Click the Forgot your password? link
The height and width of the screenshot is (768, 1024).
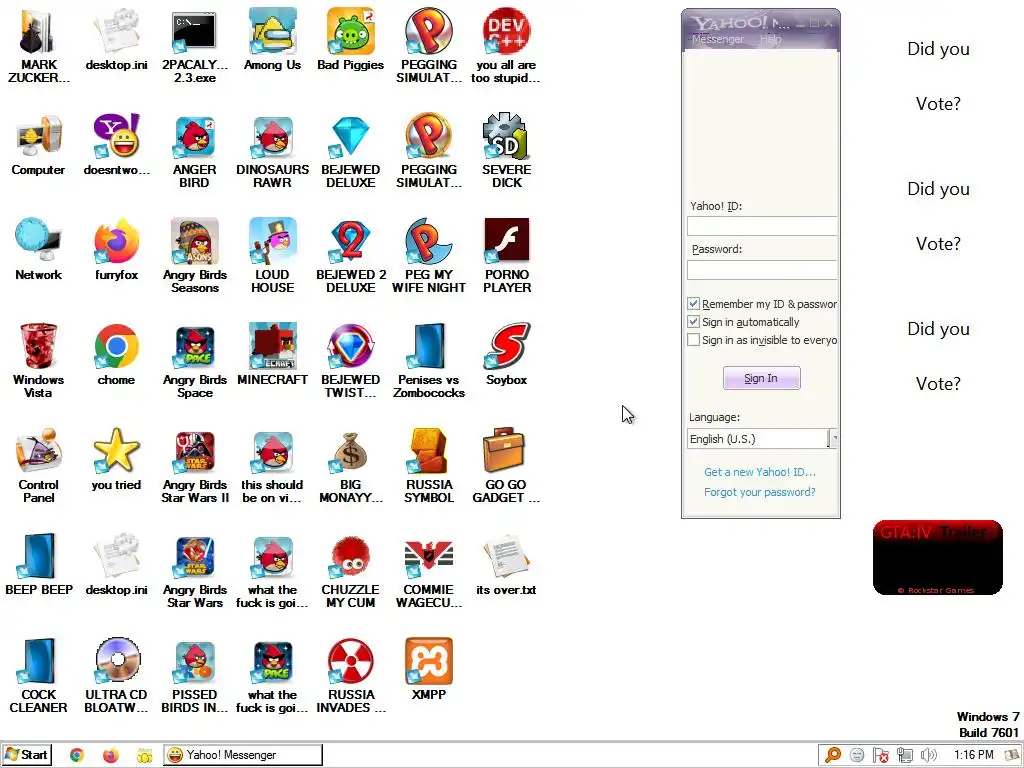pyautogui.click(x=760, y=492)
